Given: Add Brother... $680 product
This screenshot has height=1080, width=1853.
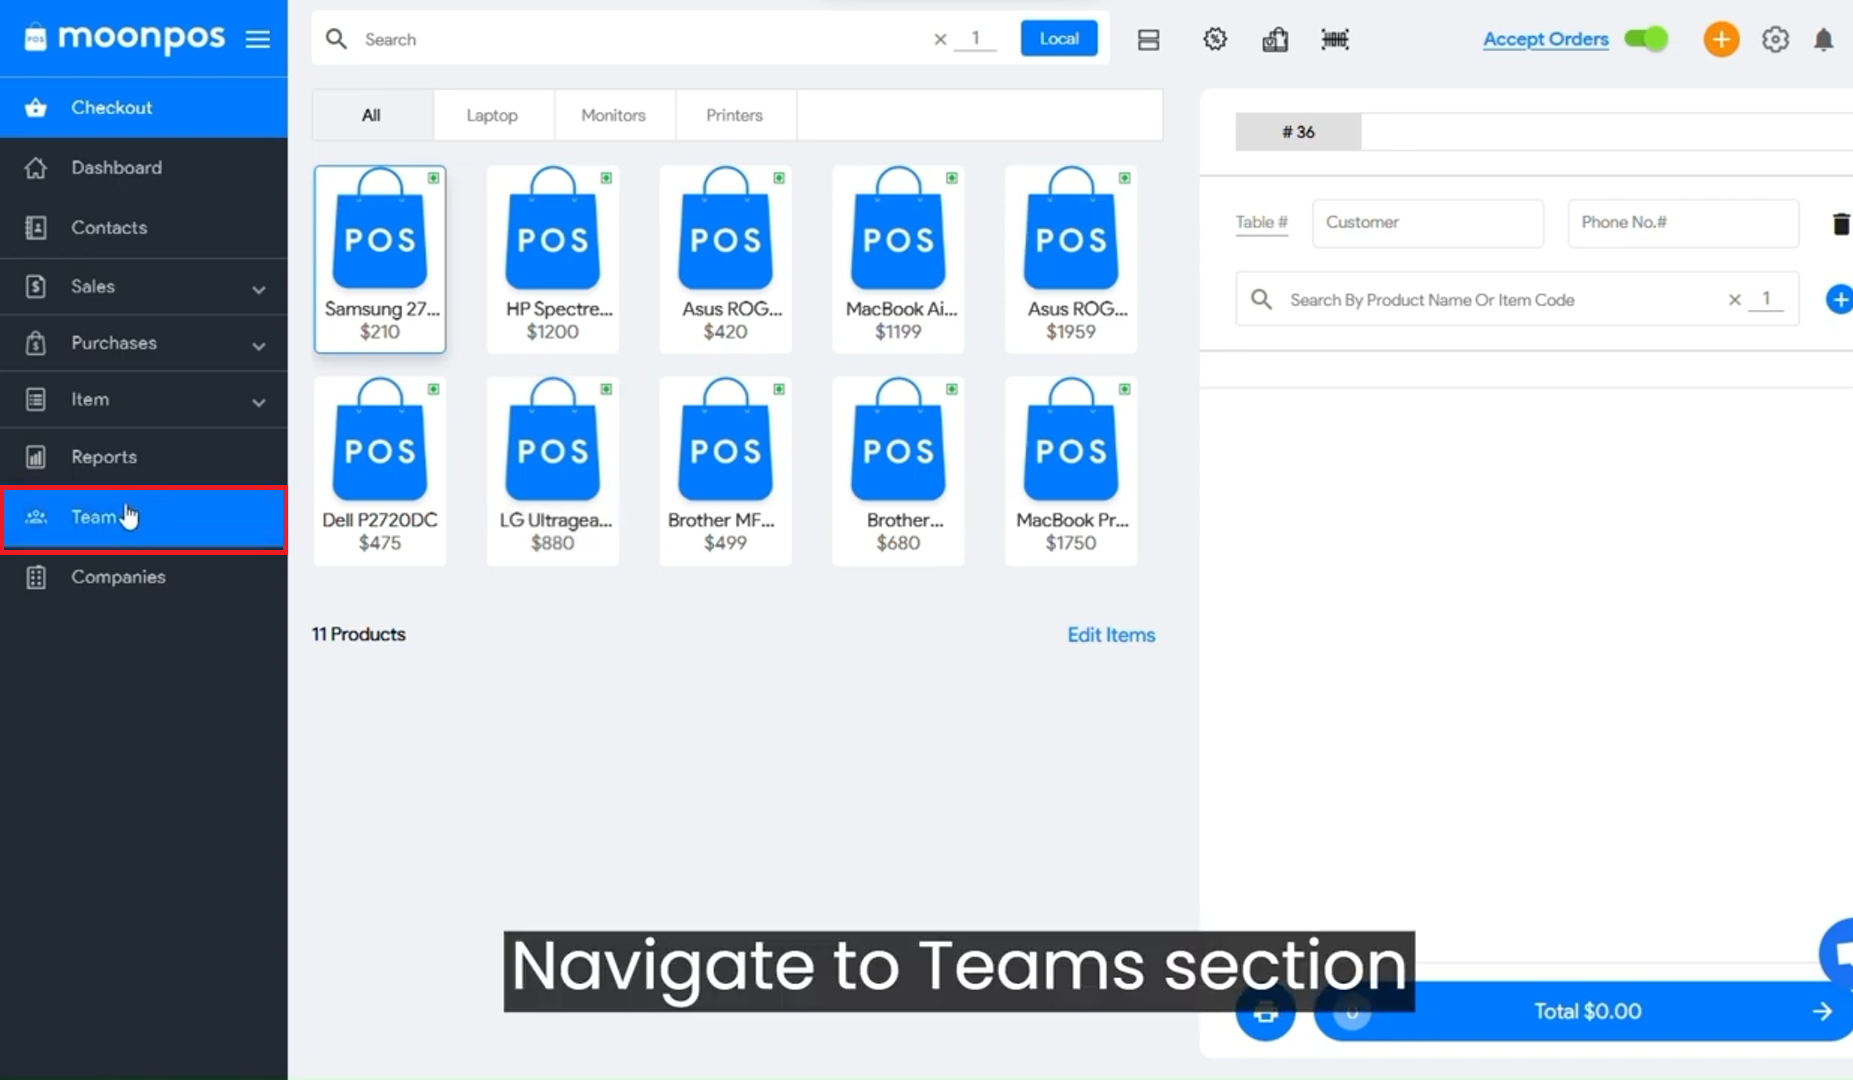Looking at the screenshot, I should (x=898, y=471).
